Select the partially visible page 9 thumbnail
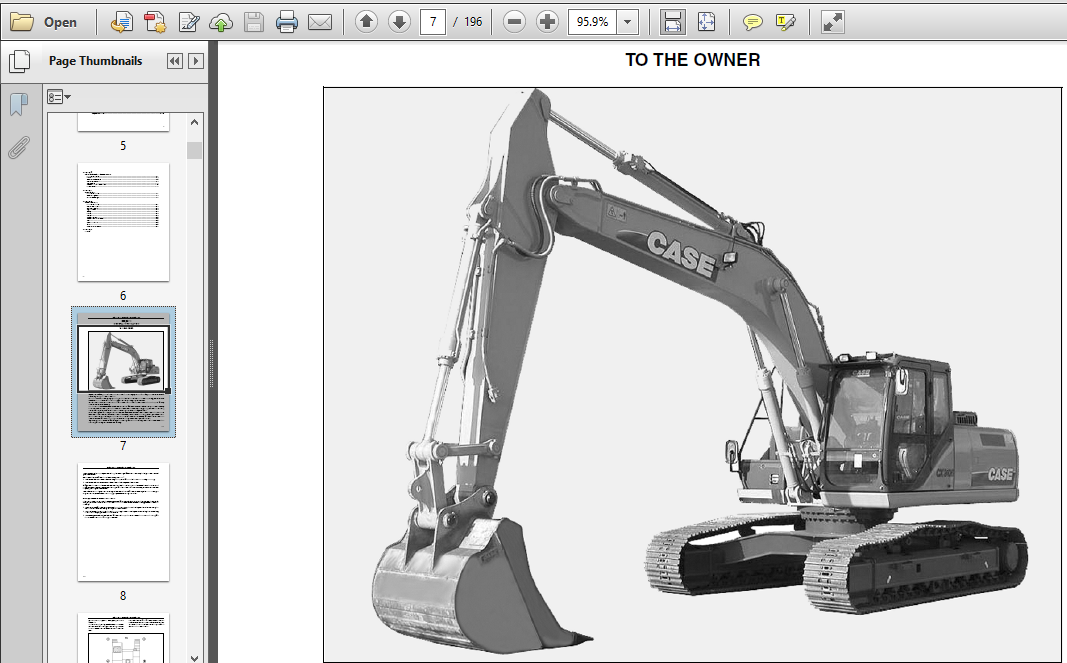The width and height of the screenshot is (1067, 663). [x=123, y=638]
